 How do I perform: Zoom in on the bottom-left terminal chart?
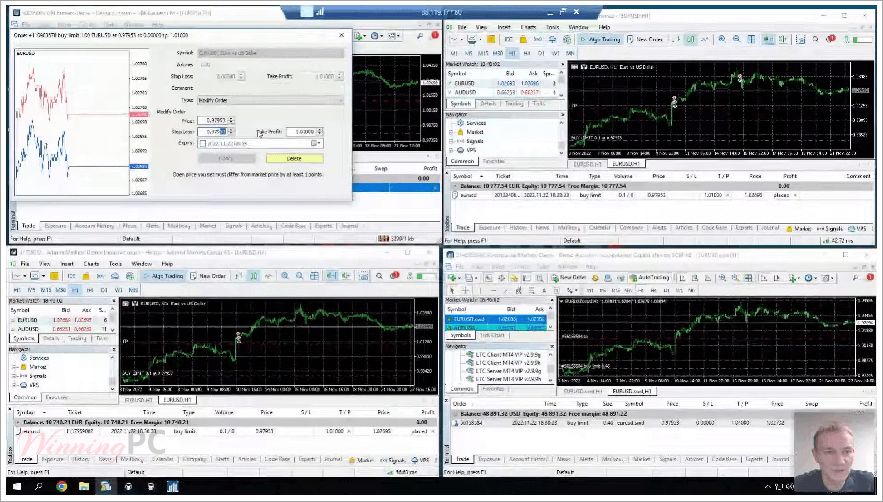pyautogui.click(x=285, y=276)
